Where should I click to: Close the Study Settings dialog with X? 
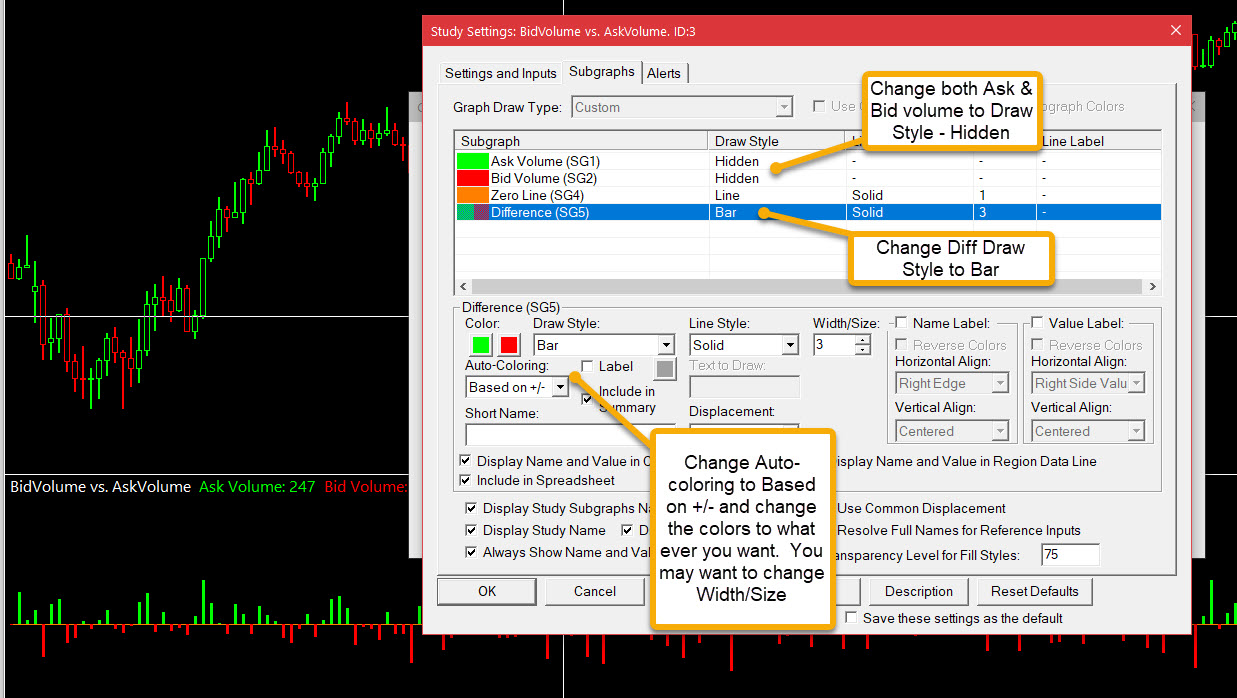click(x=1175, y=31)
